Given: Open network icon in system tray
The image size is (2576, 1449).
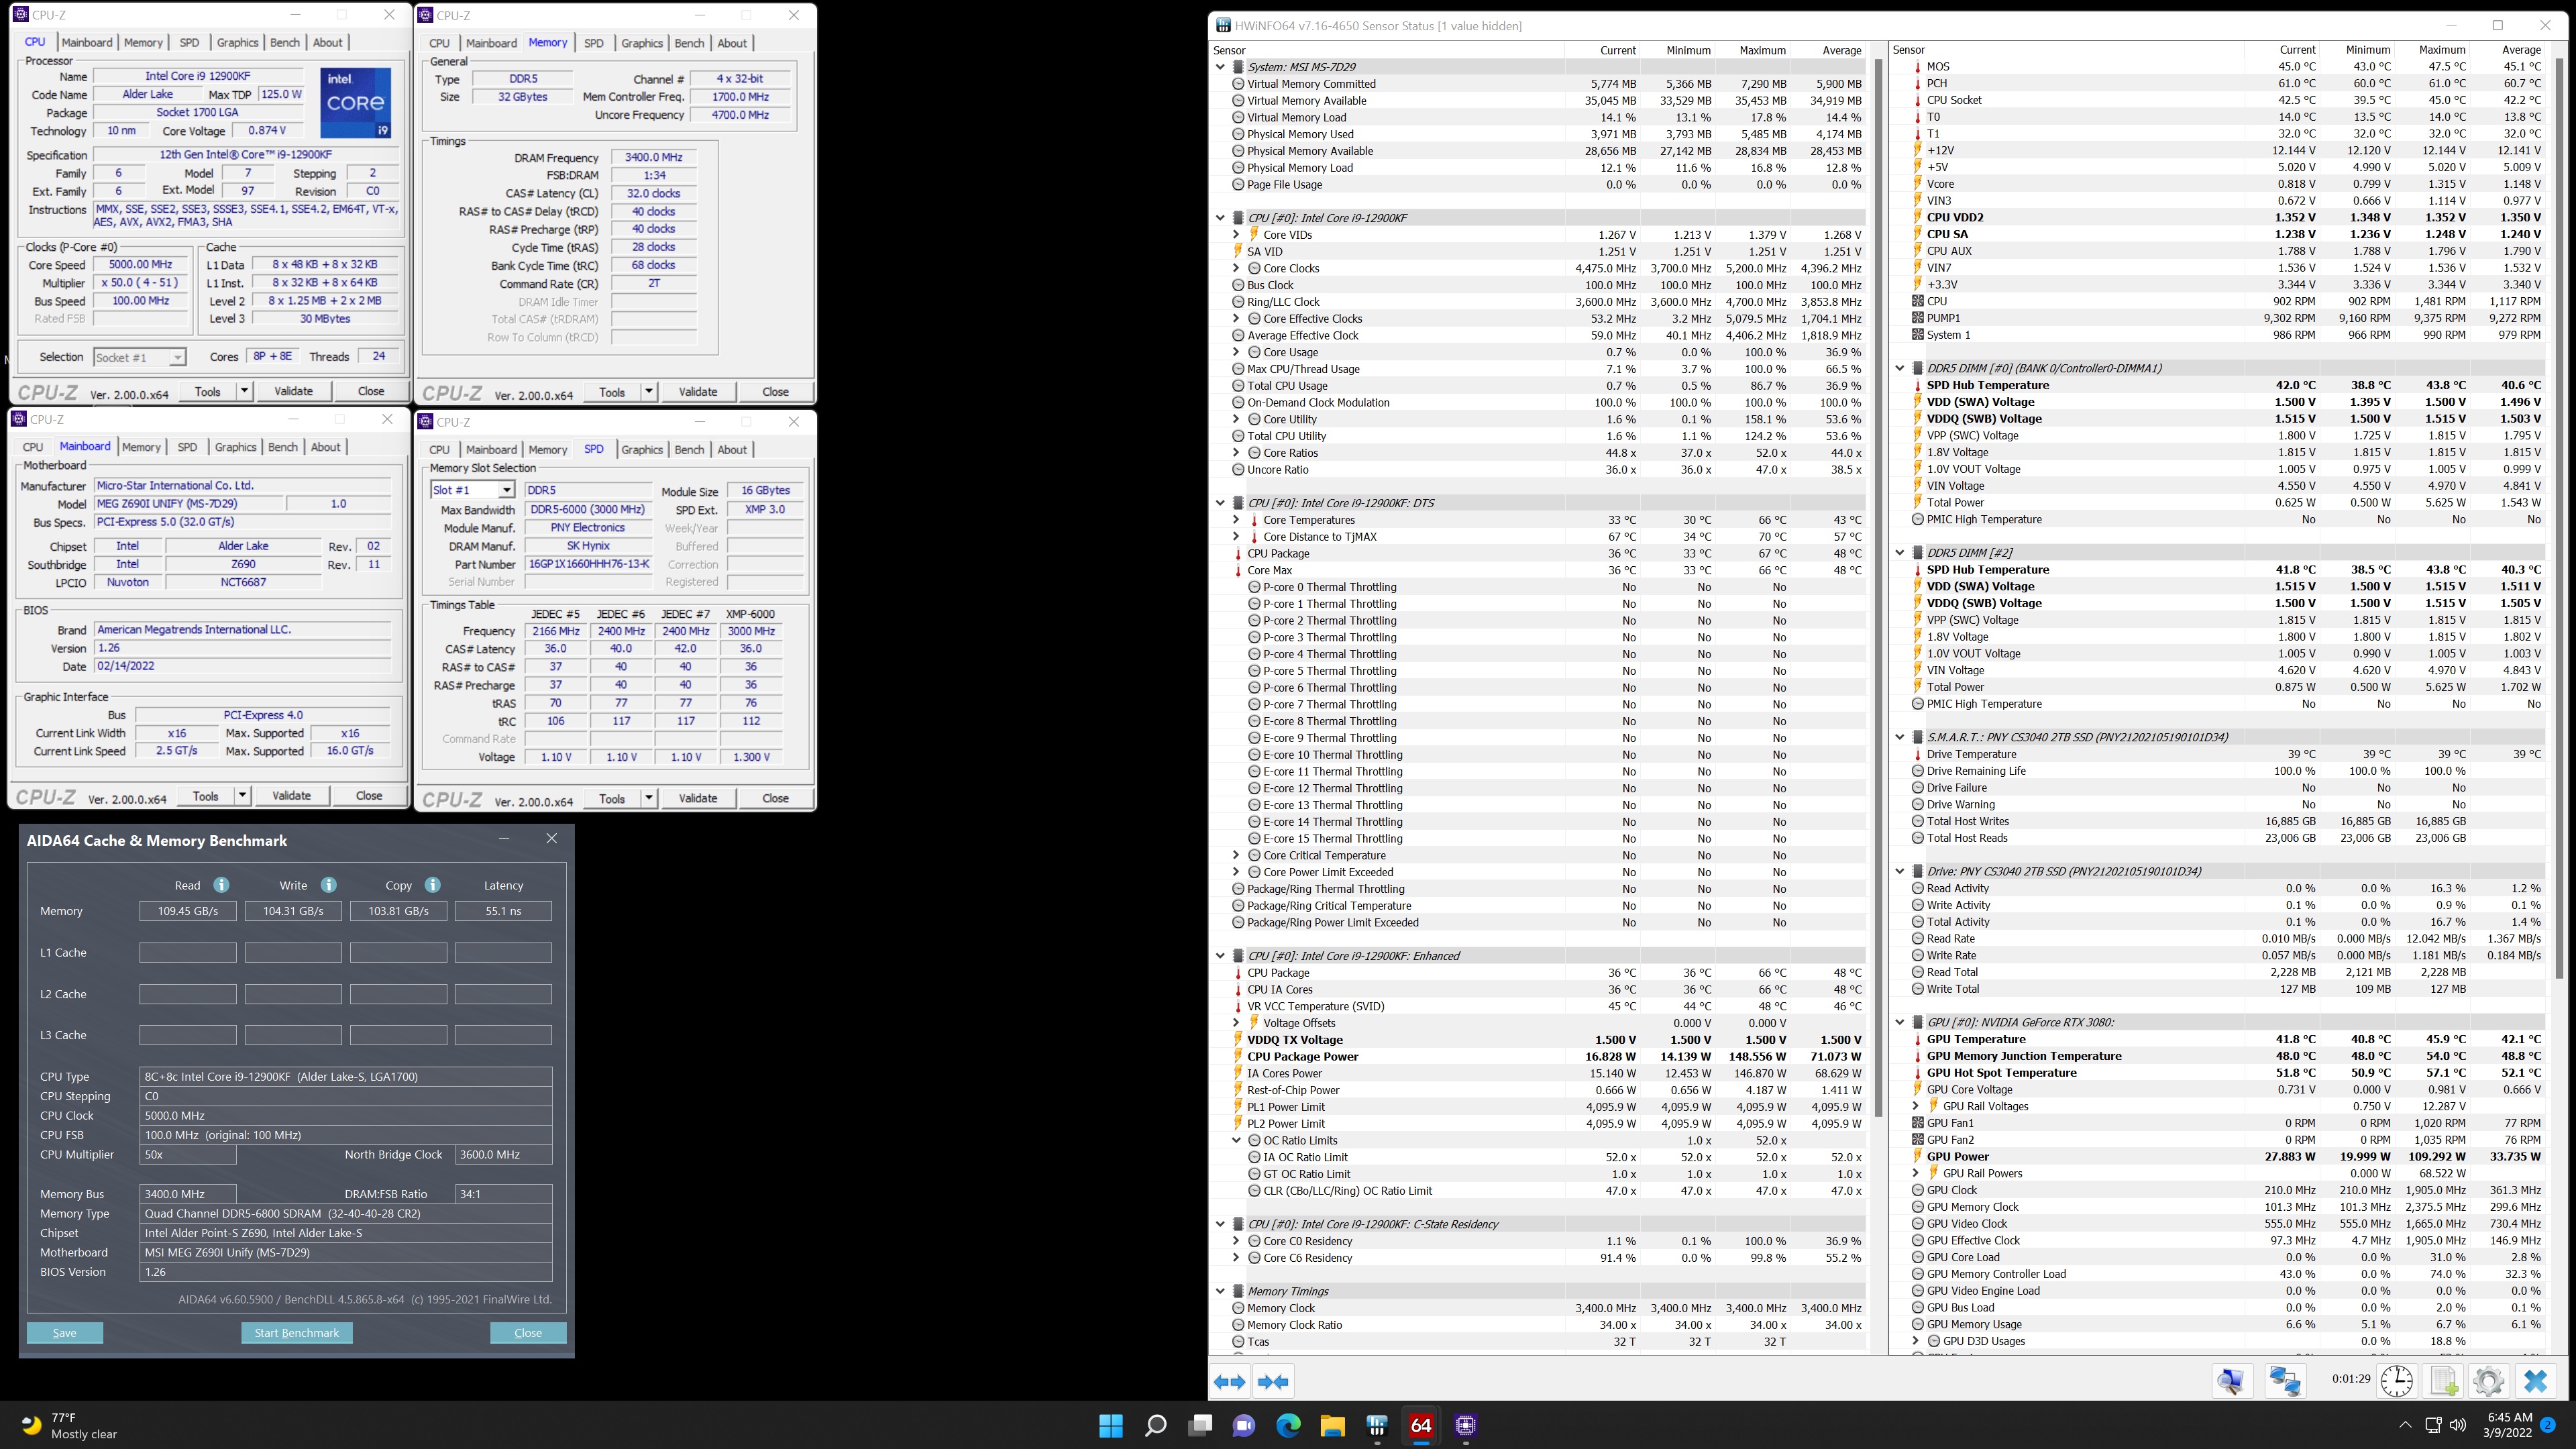Looking at the screenshot, I should tap(2433, 1425).
